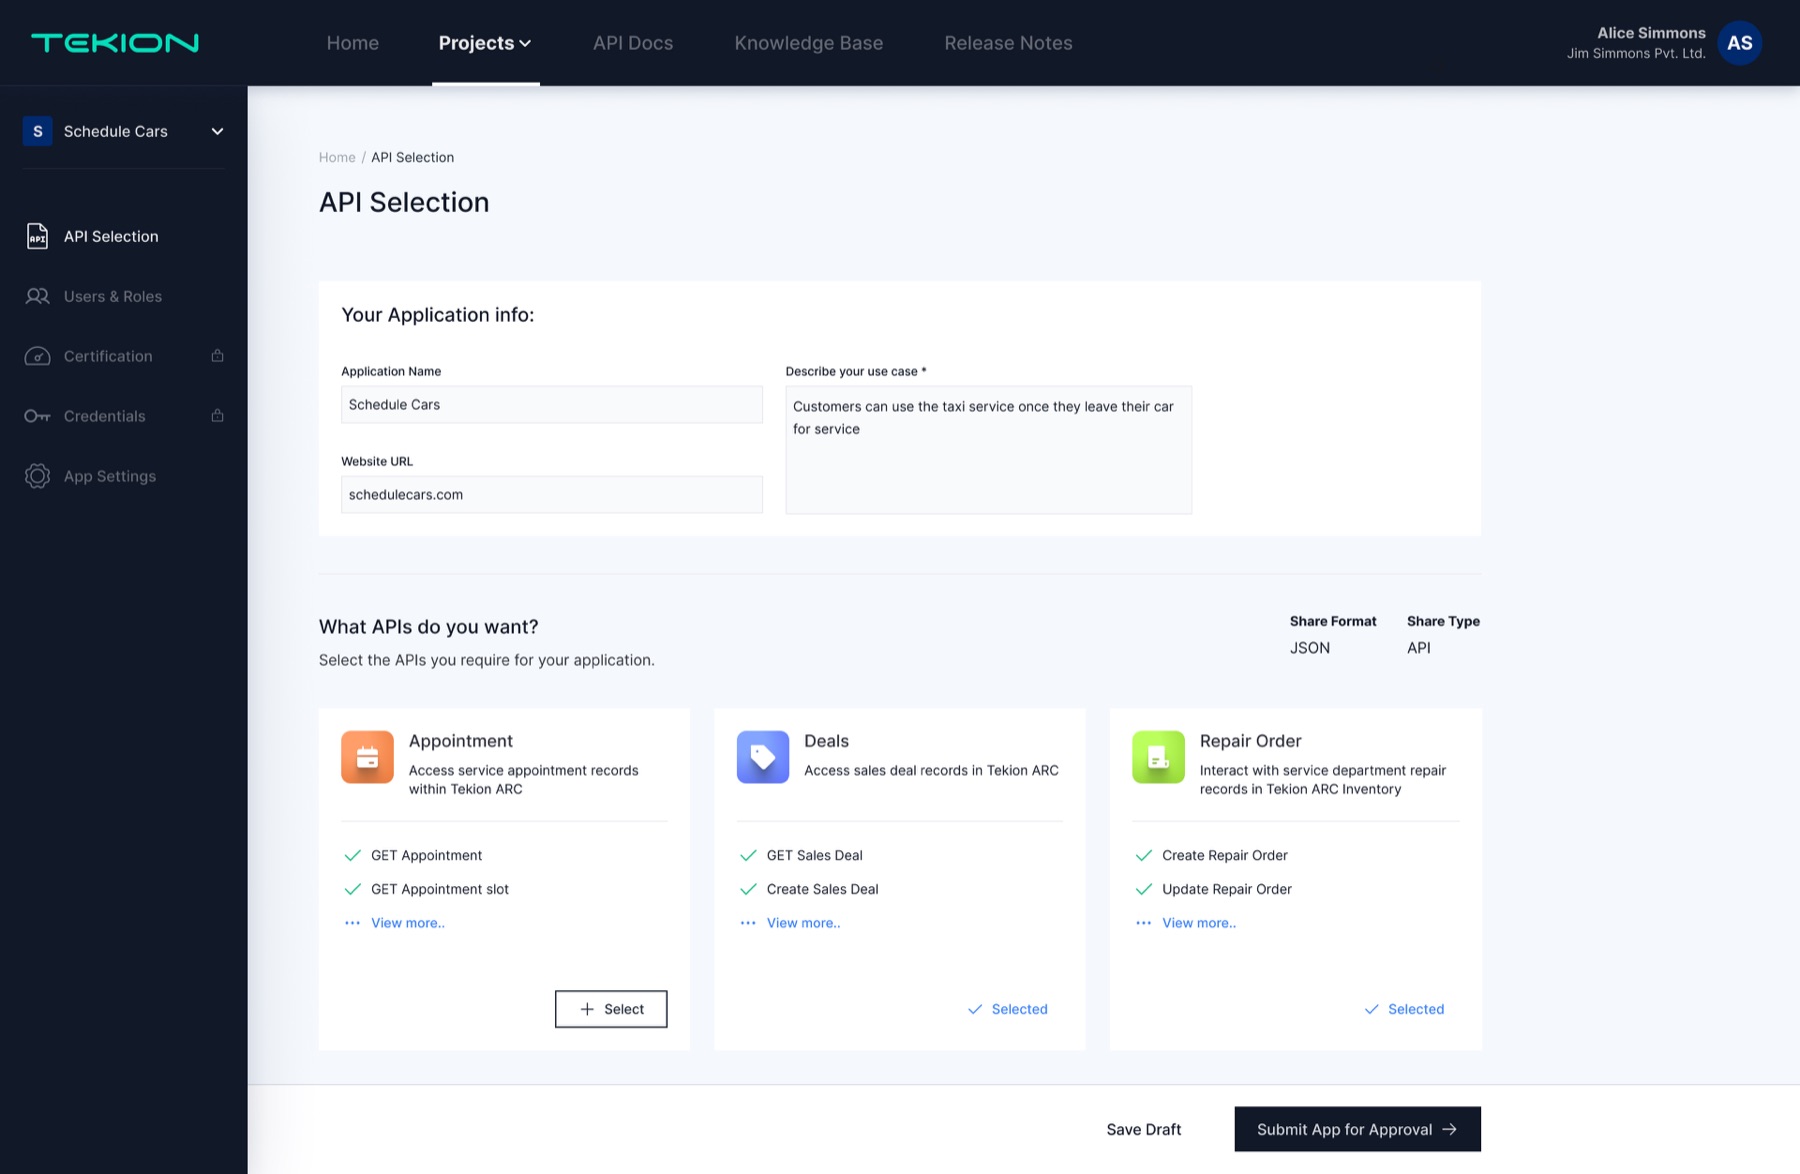The image size is (1800, 1174).
Task: Click the API Selection sidebar icon
Action: 37,236
